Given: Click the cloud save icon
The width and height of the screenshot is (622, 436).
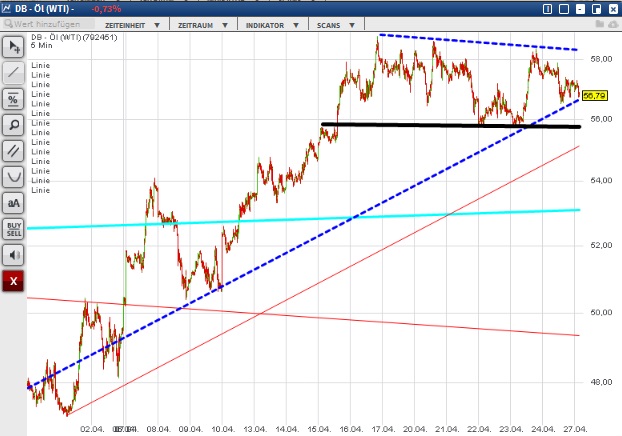Looking at the screenshot, I should (x=613, y=24).
